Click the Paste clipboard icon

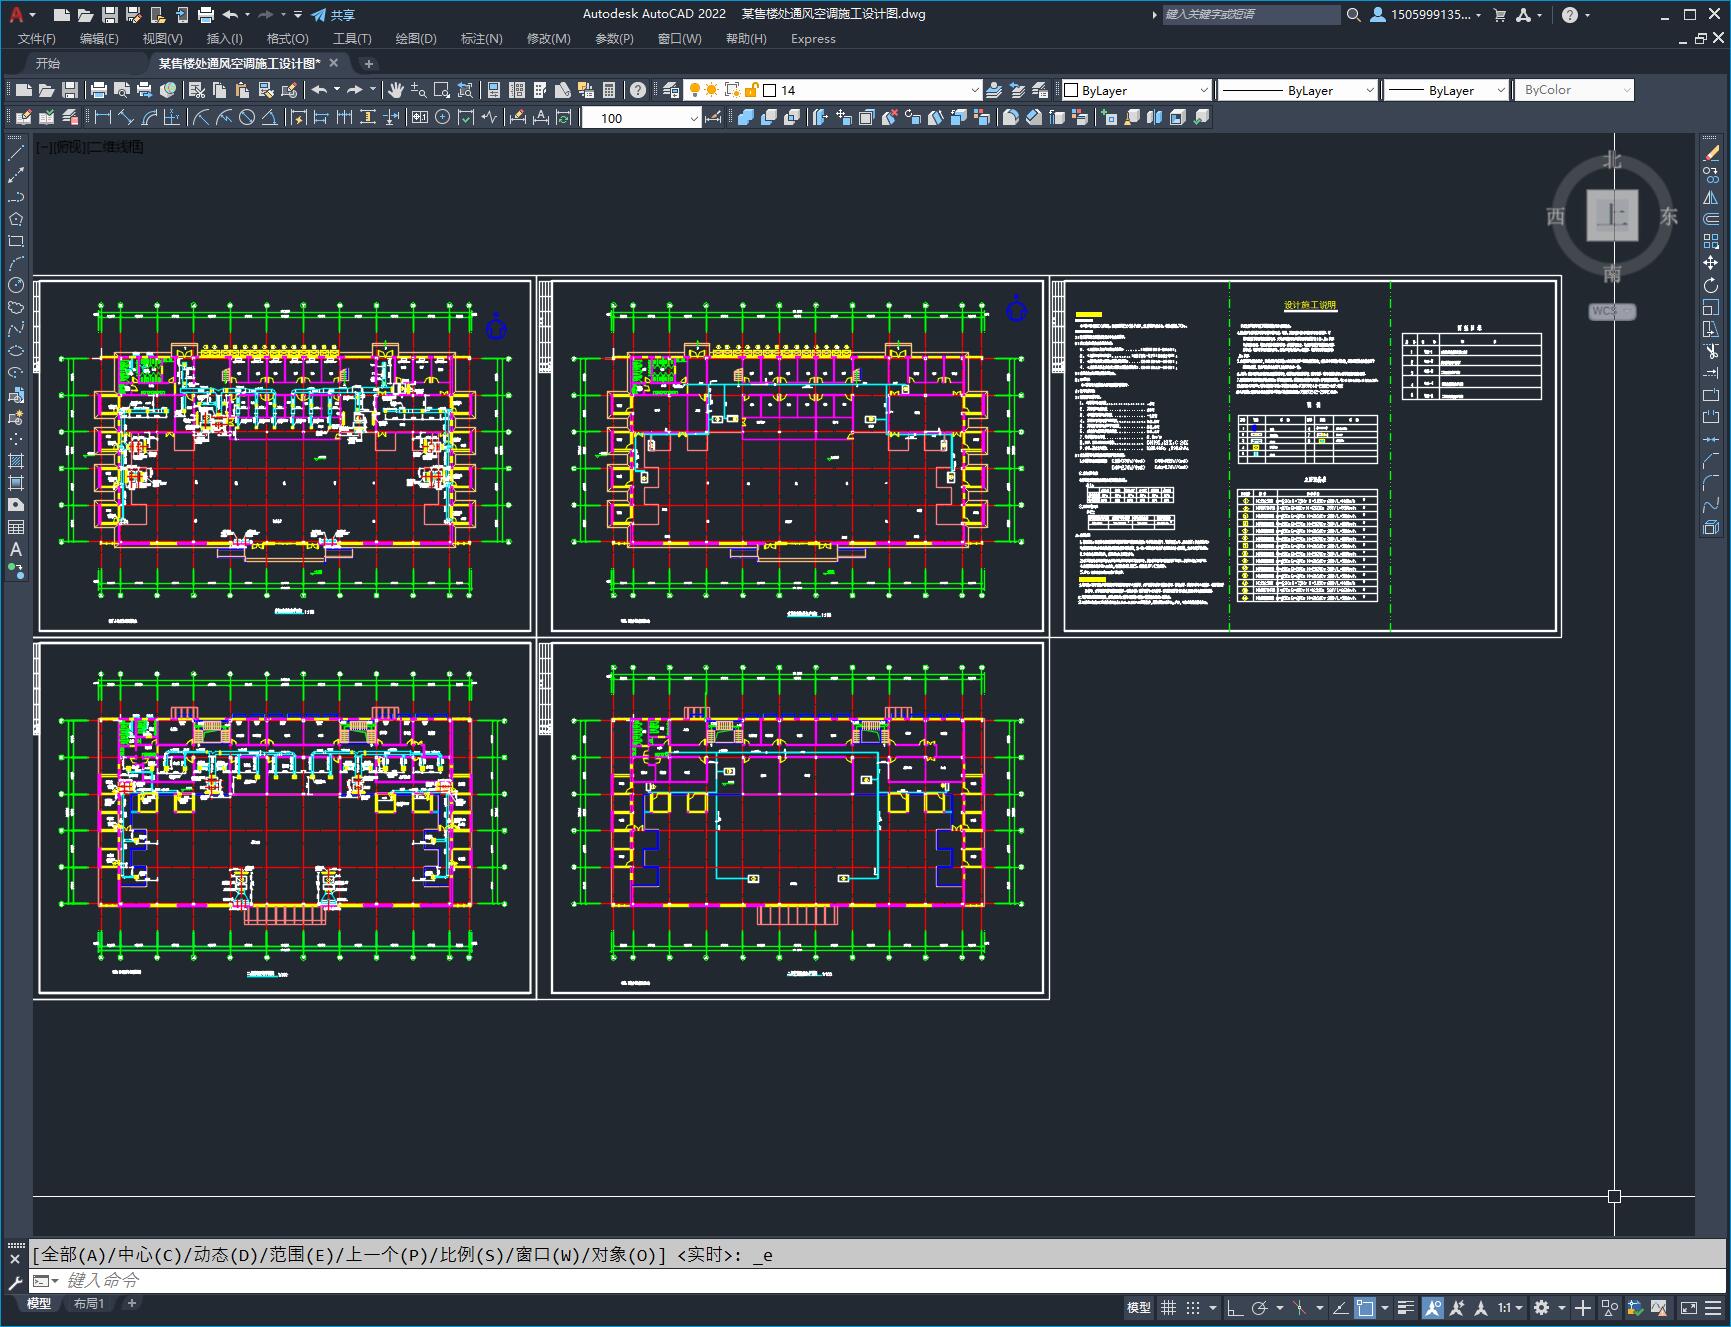click(x=242, y=90)
